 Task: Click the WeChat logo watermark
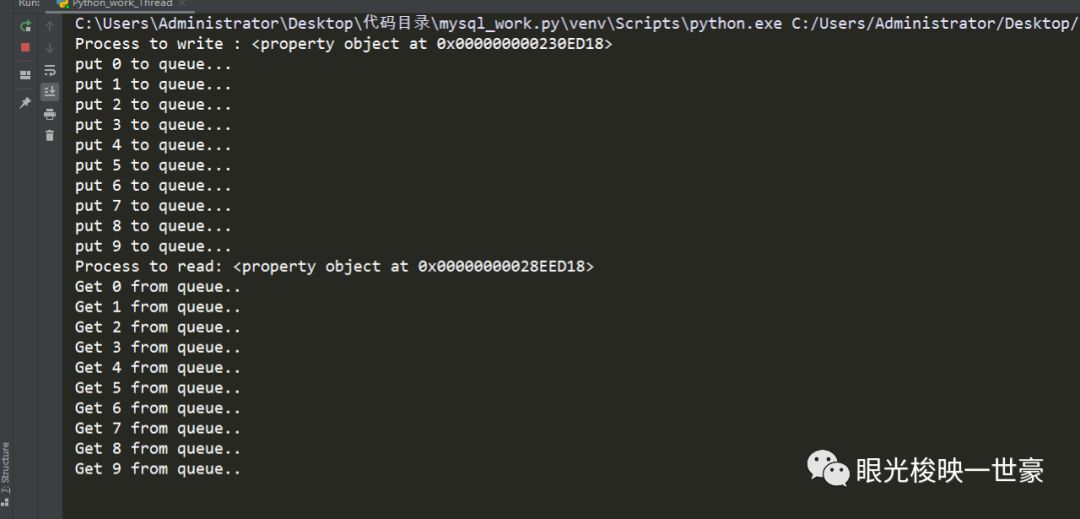coord(827,468)
